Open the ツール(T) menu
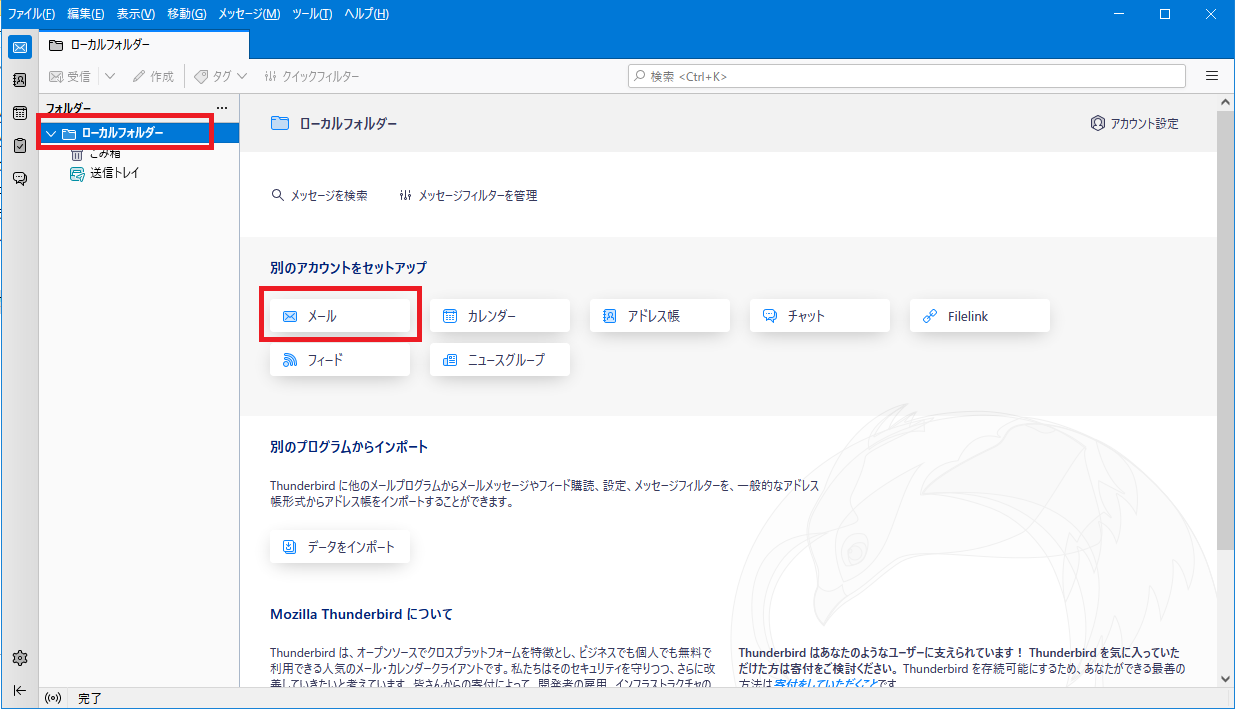This screenshot has height=709, width=1235. (x=313, y=14)
